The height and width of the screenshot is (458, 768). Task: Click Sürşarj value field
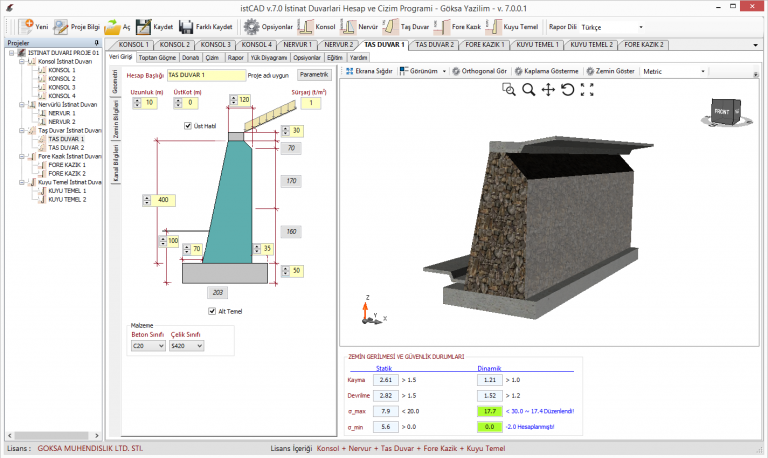[311, 103]
